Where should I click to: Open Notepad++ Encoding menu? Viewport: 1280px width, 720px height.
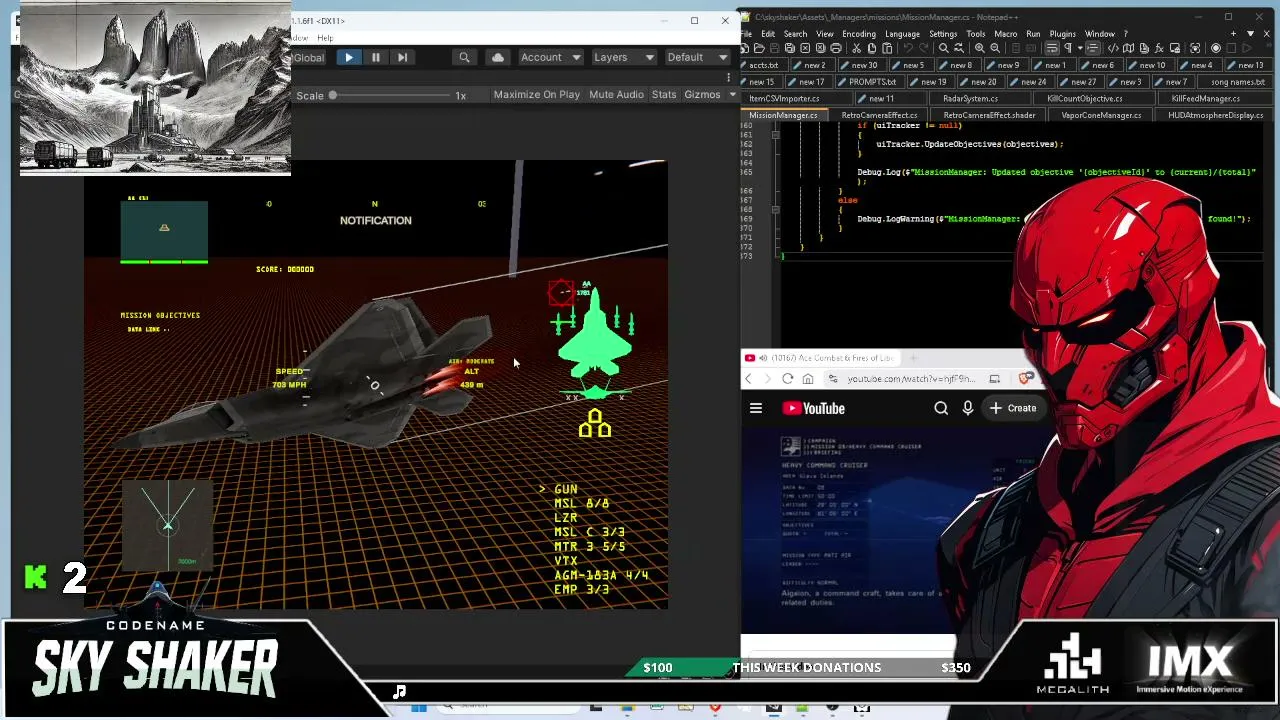point(858,34)
